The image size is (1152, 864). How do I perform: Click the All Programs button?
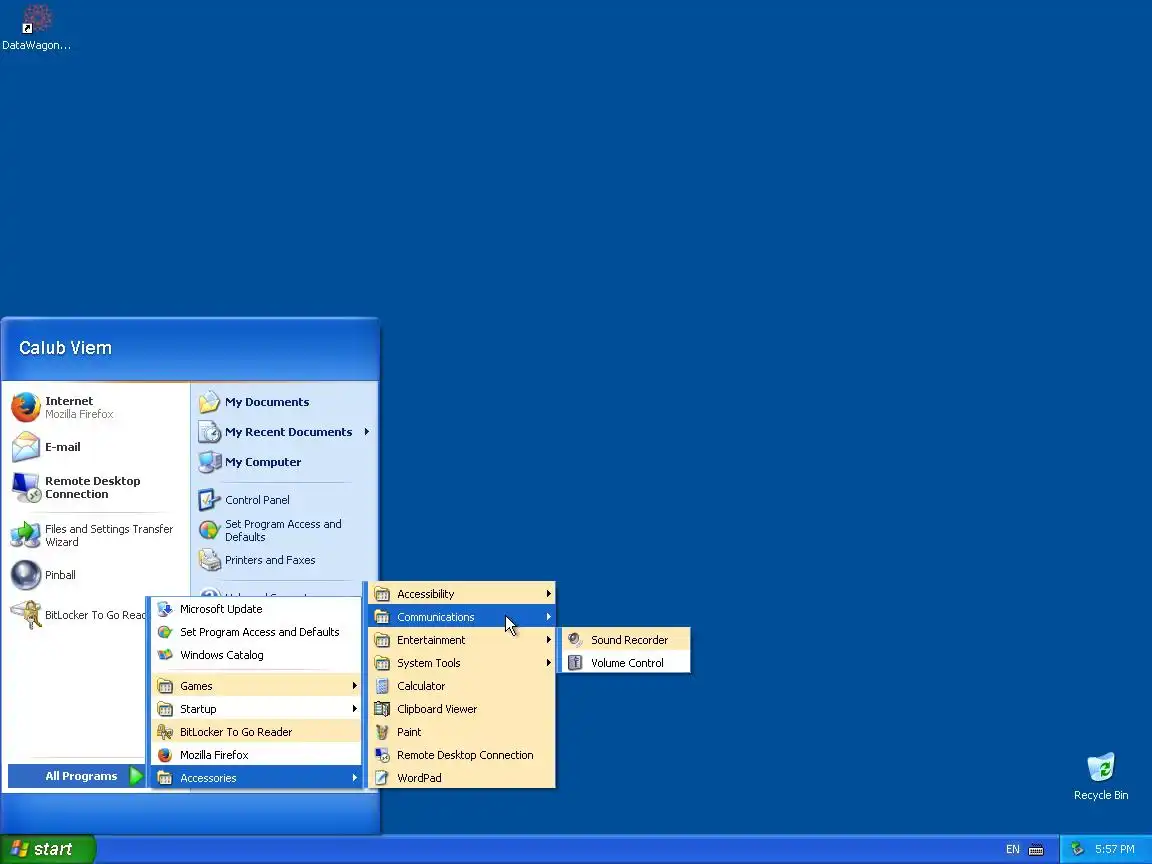[76, 776]
